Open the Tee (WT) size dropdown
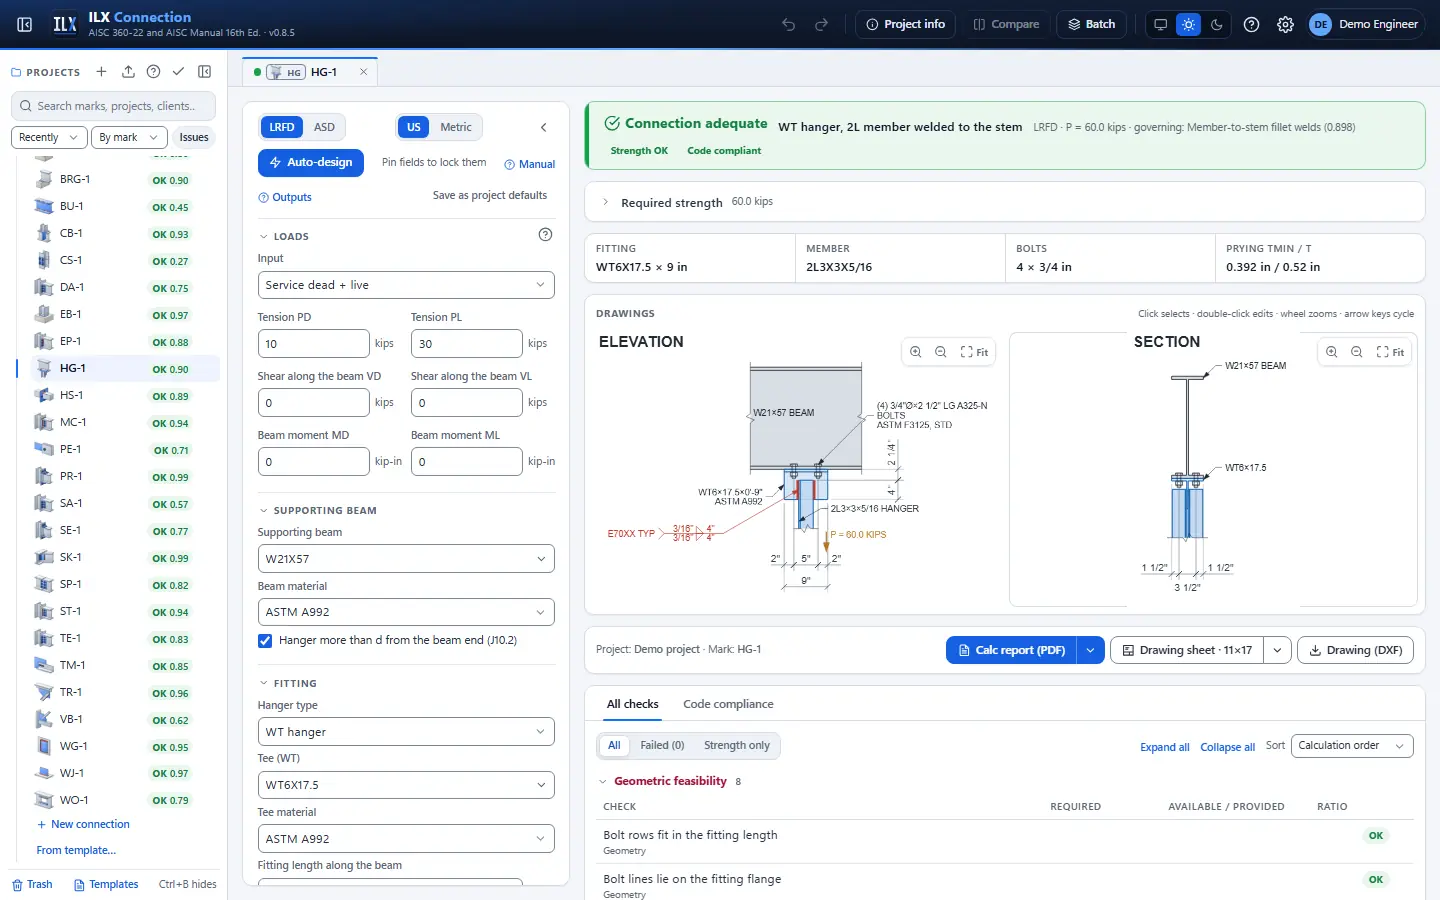The height and width of the screenshot is (900, 1440). [406, 785]
